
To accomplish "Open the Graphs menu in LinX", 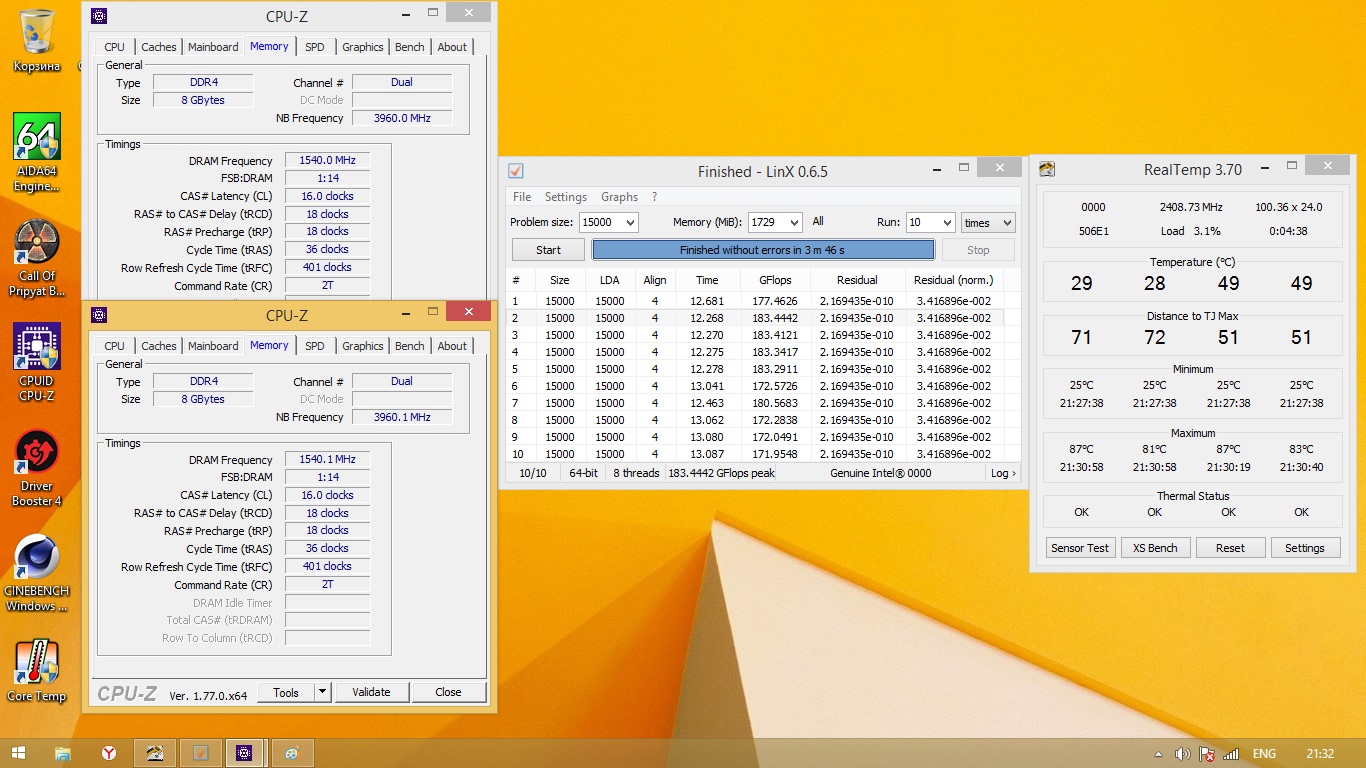I will tap(620, 197).
